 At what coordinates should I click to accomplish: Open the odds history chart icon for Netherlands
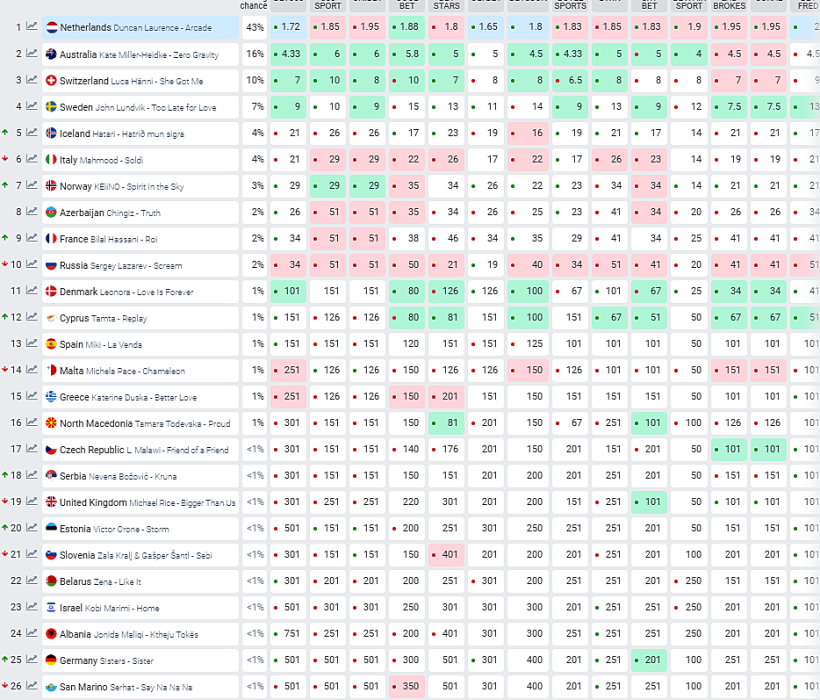coord(32,27)
